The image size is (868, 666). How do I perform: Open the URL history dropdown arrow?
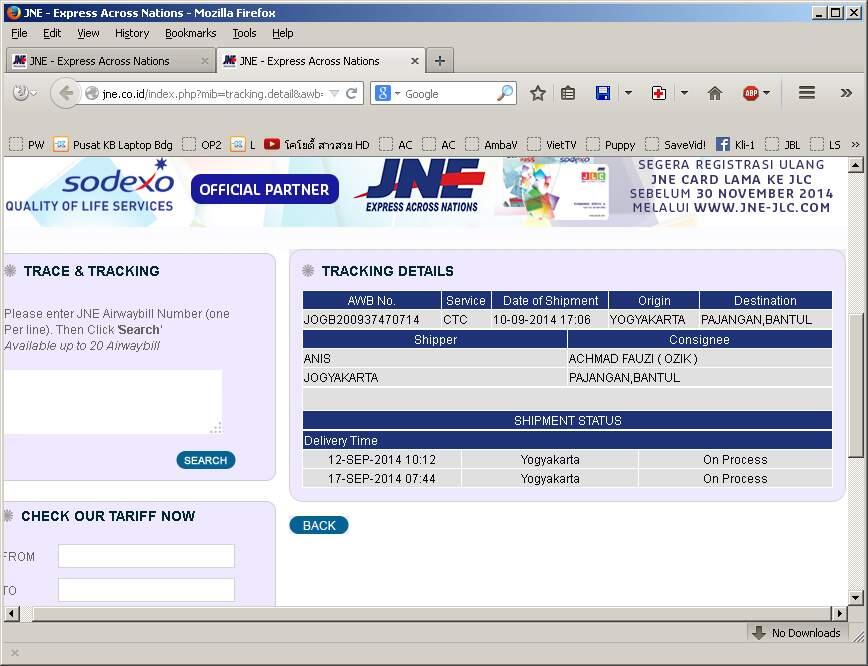pyautogui.click(x=334, y=94)
